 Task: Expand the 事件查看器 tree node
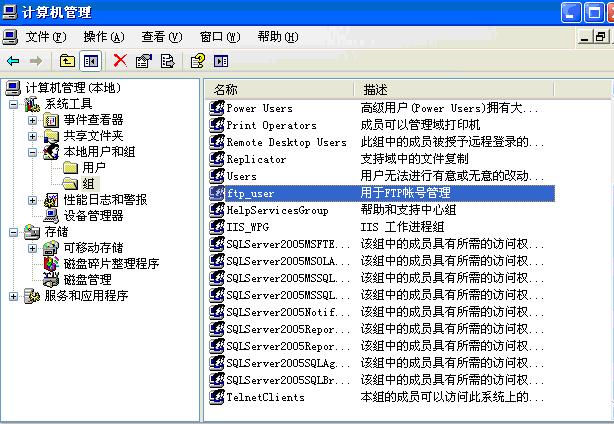32,120
